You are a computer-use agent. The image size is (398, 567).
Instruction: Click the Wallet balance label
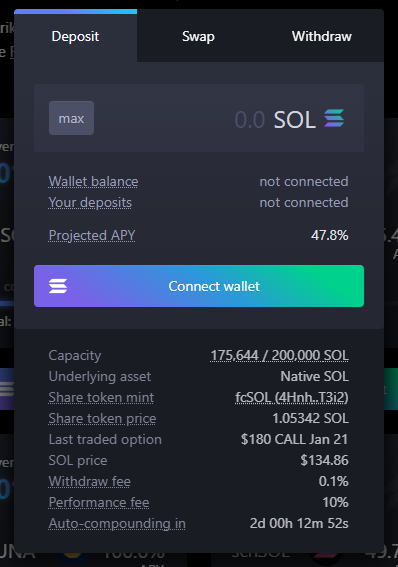[93, 182]
